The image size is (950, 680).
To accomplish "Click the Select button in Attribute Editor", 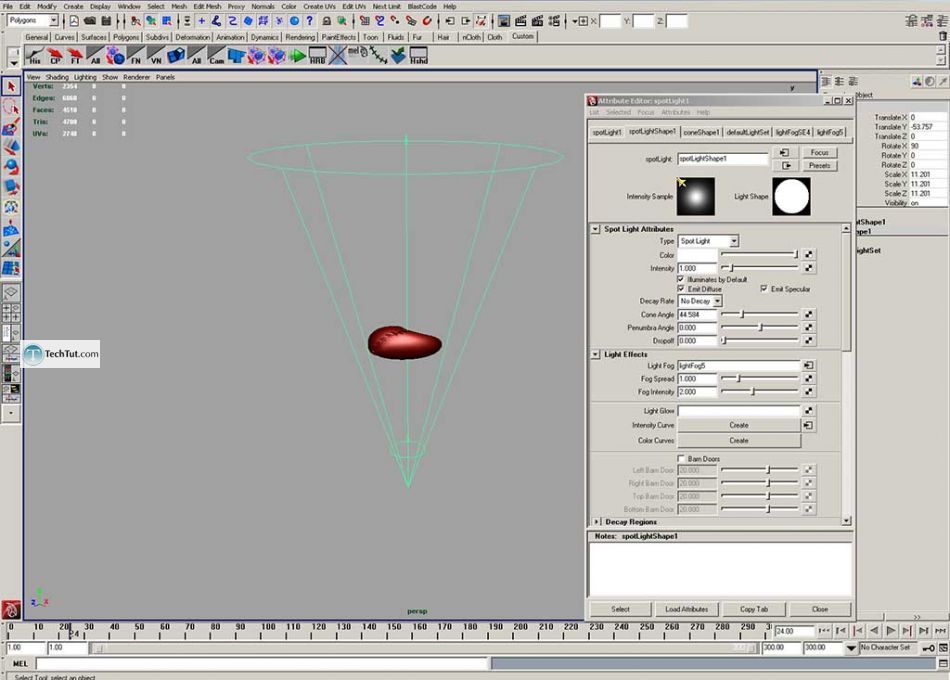I will click(x=620, y=609).
